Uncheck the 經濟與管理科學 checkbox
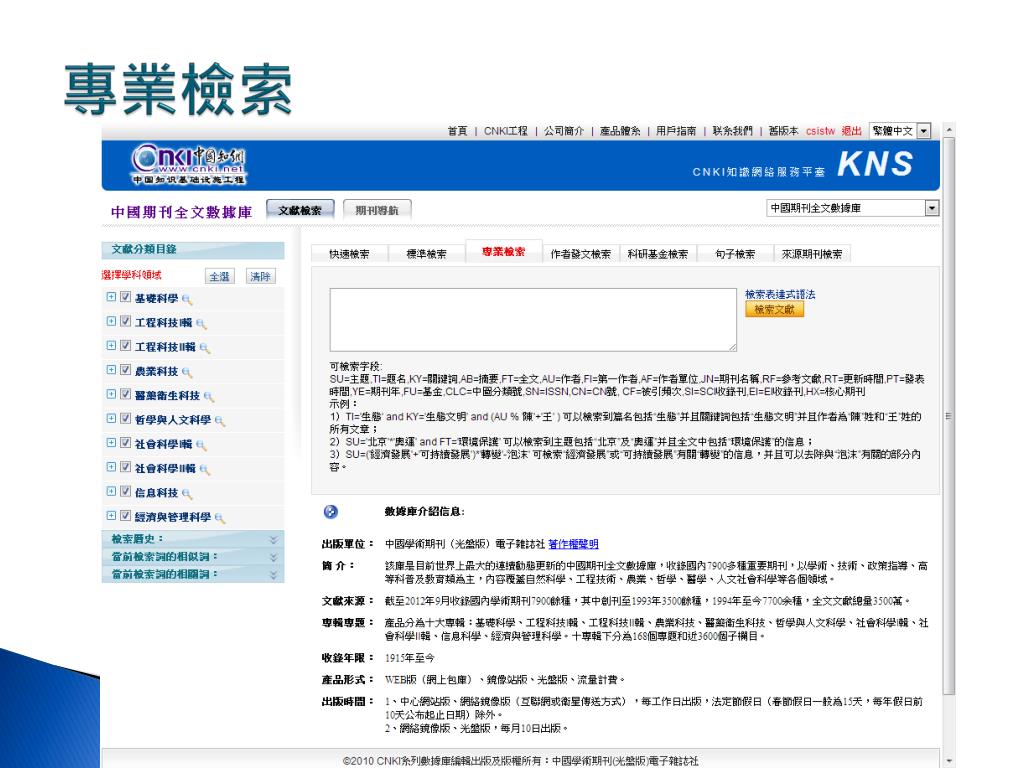Viewport: 1024px width, 768px height. click(125, 516)
